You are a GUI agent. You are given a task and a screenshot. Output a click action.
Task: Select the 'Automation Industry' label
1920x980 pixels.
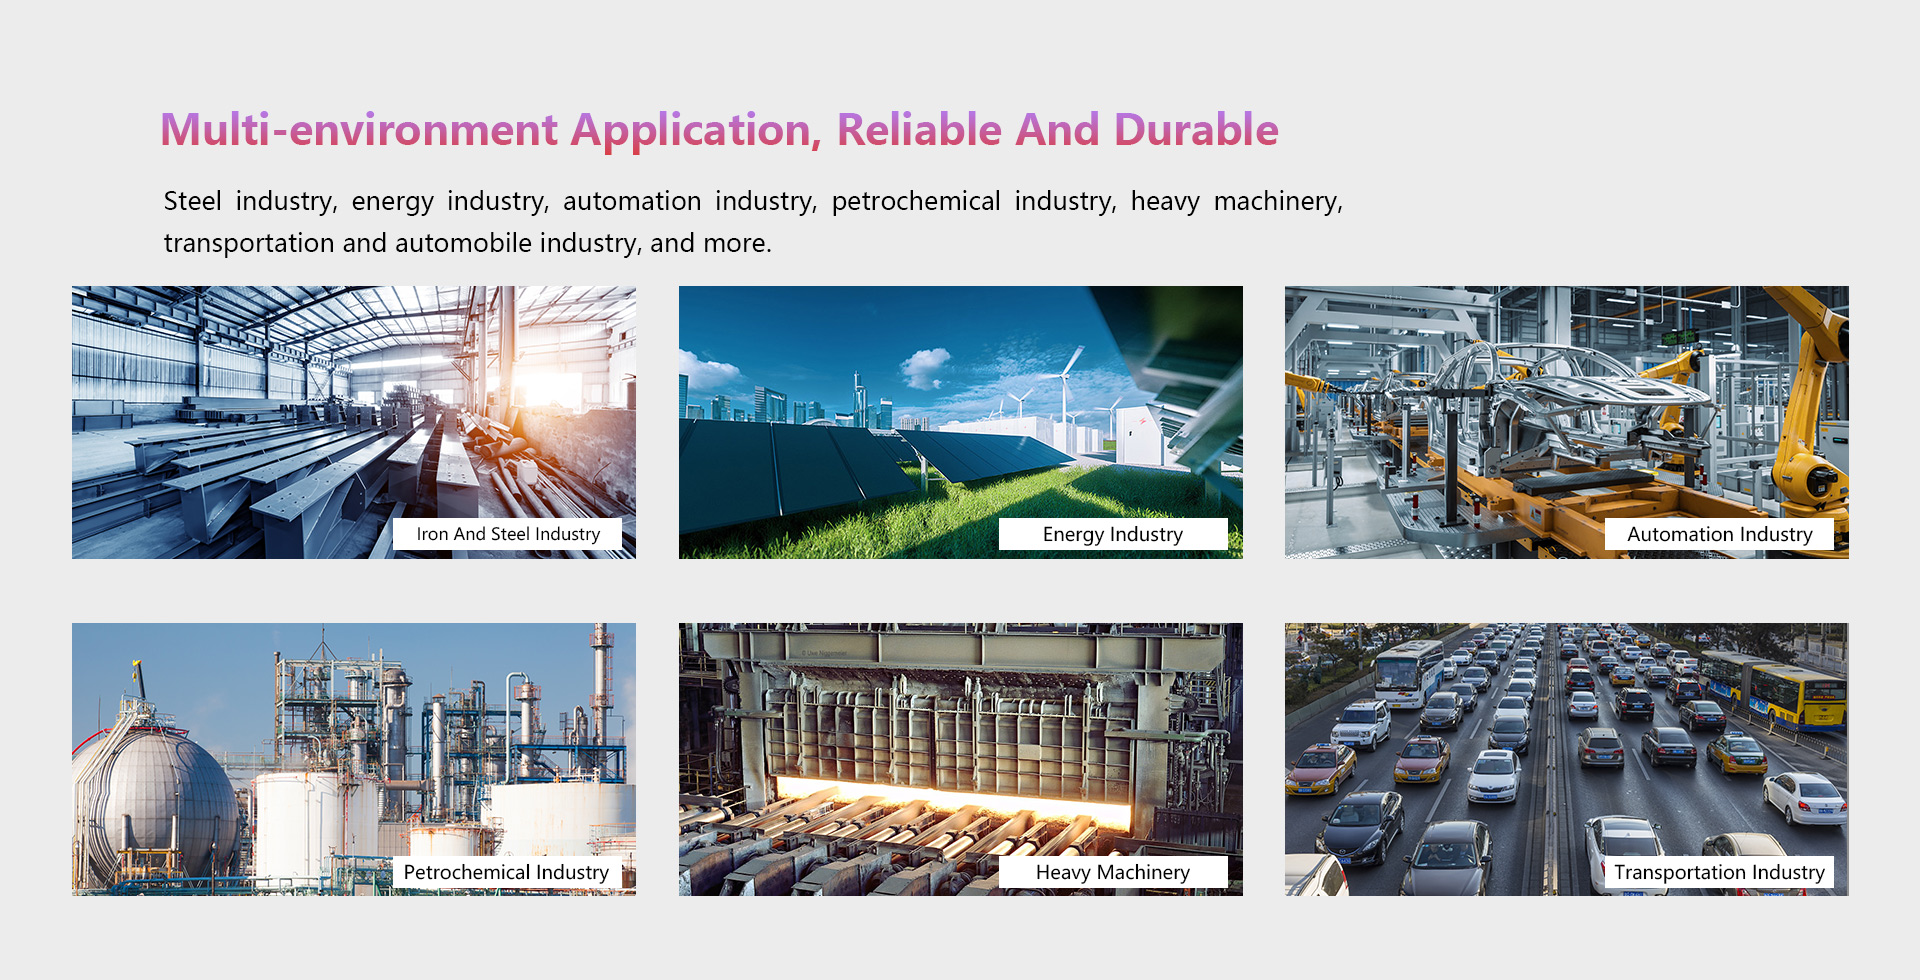click(1719, 534)
